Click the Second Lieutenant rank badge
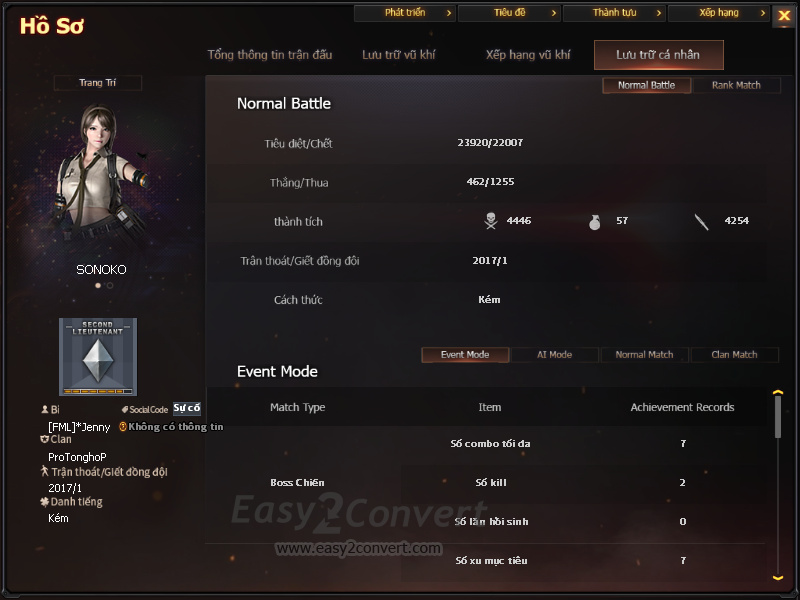The image size is (800, 600). (x=98, y=357)
